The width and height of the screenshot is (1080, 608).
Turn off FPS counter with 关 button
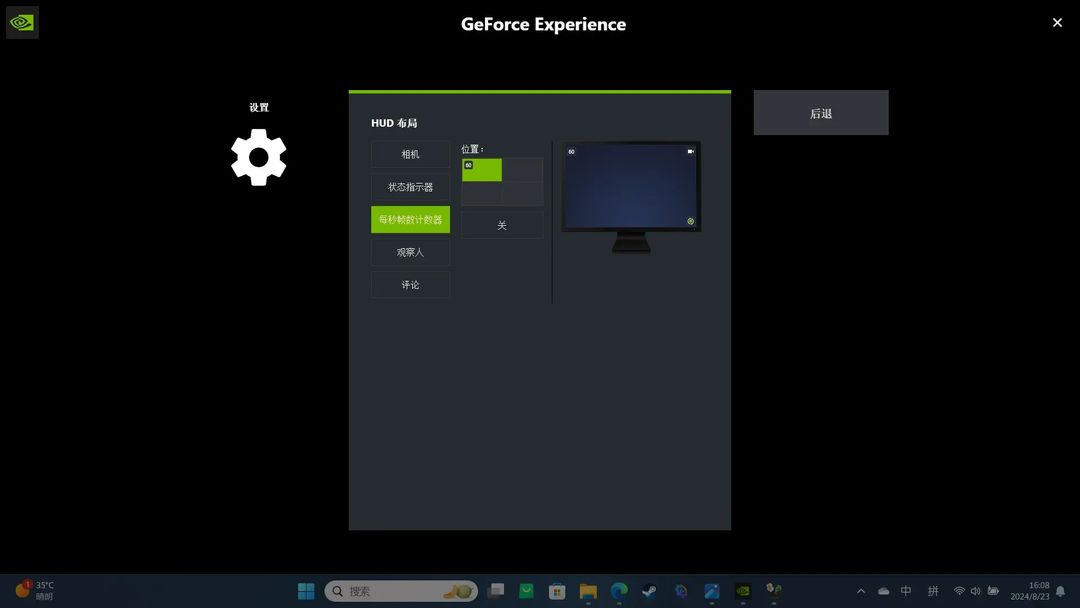502,225
